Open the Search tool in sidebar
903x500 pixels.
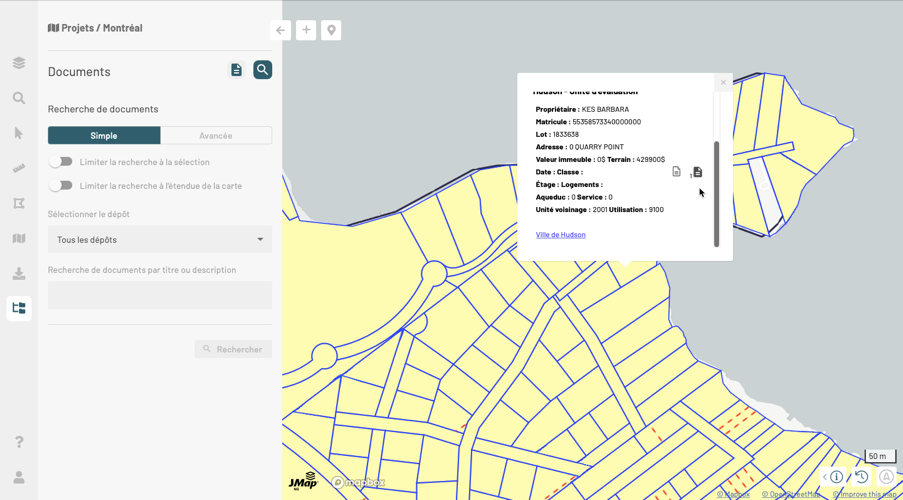coord(19,98)
